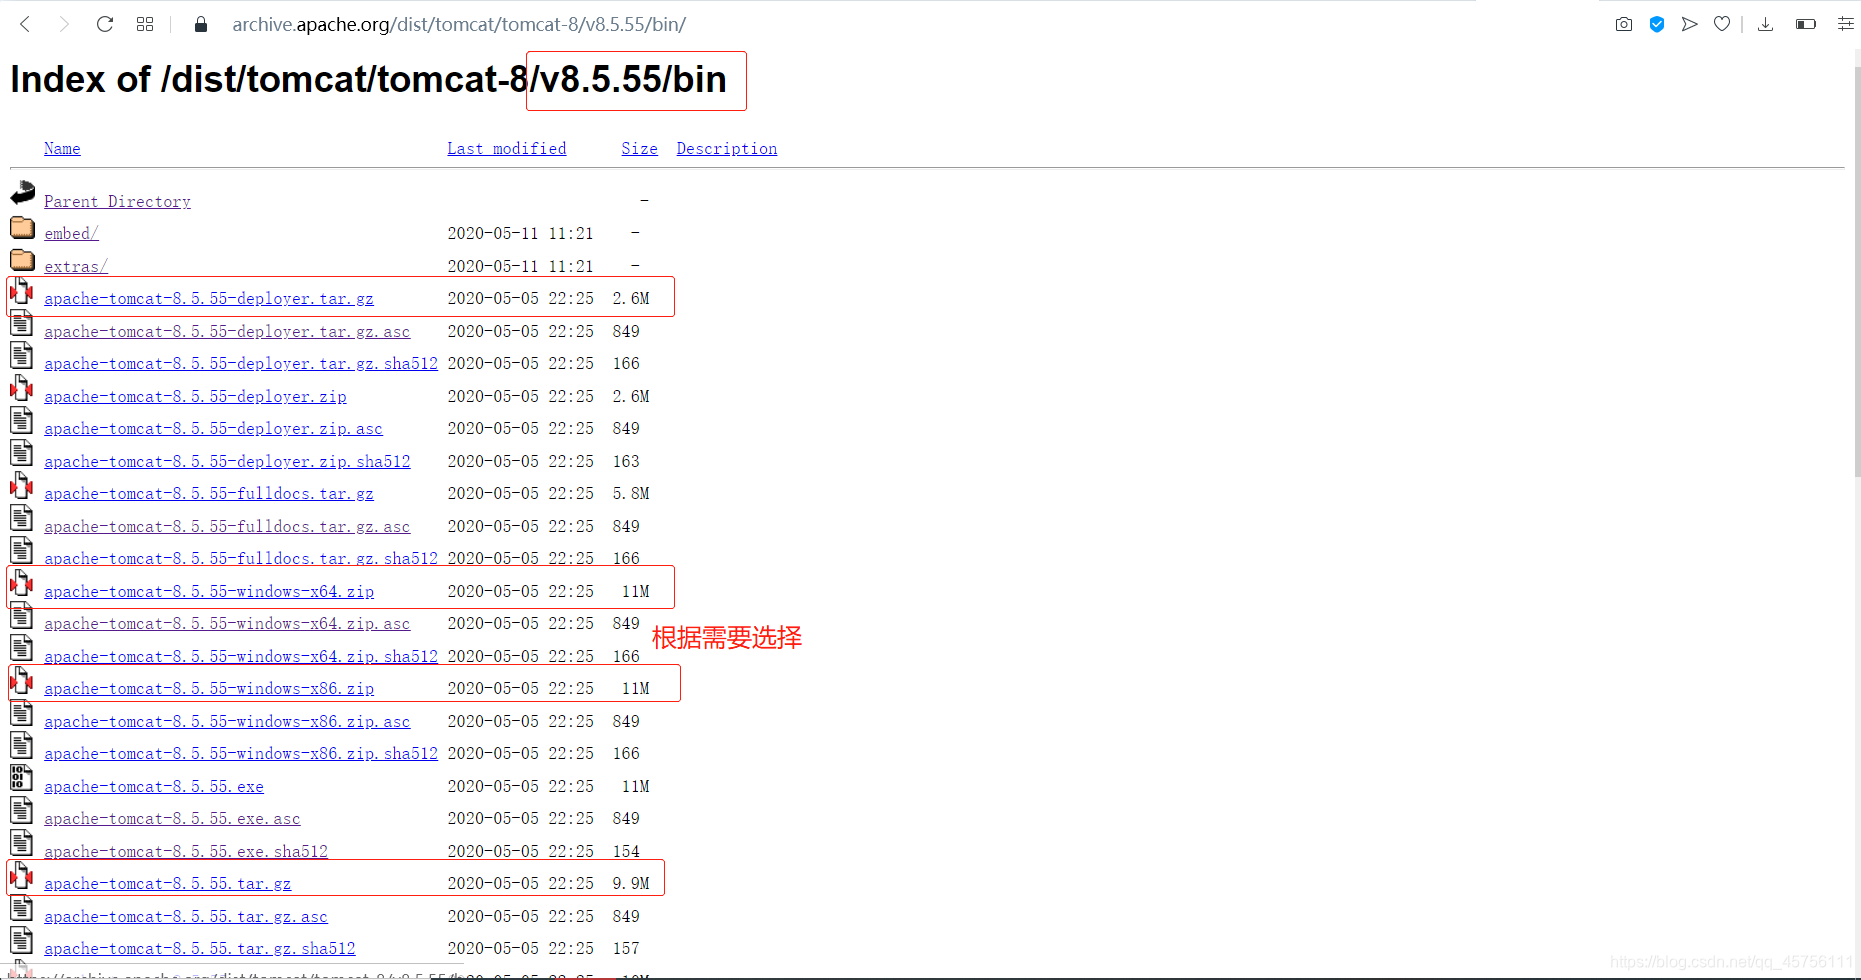The image size is (1861, 980).
Task: Click the folder icon next to extras/
Action: (x=23, y=260)
